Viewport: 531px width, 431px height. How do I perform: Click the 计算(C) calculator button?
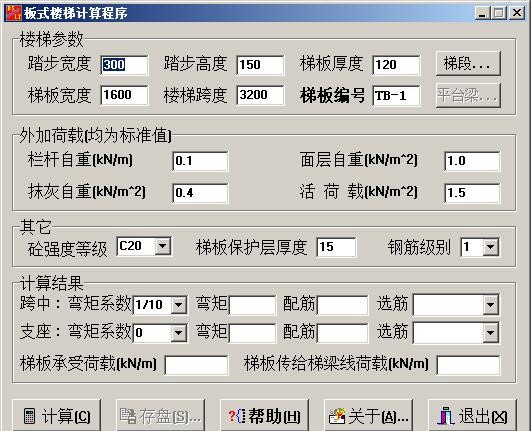pyautogui.click(x=56, y=415)
